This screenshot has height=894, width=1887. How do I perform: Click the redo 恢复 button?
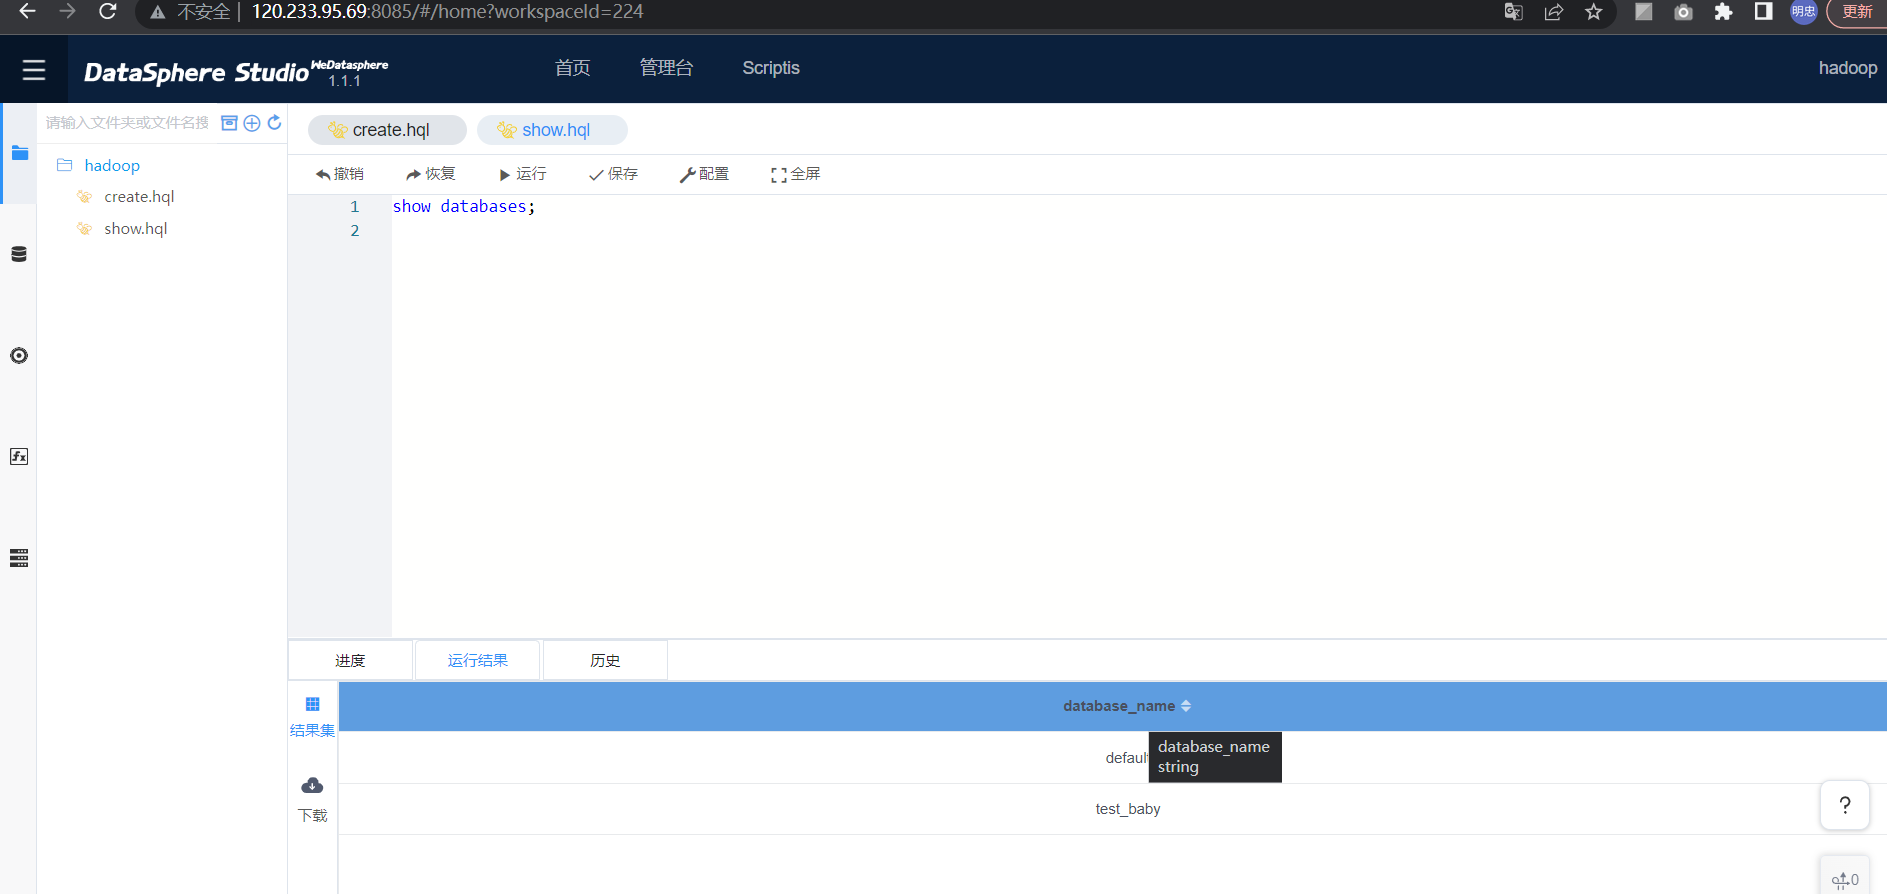[x=431, y=174]
